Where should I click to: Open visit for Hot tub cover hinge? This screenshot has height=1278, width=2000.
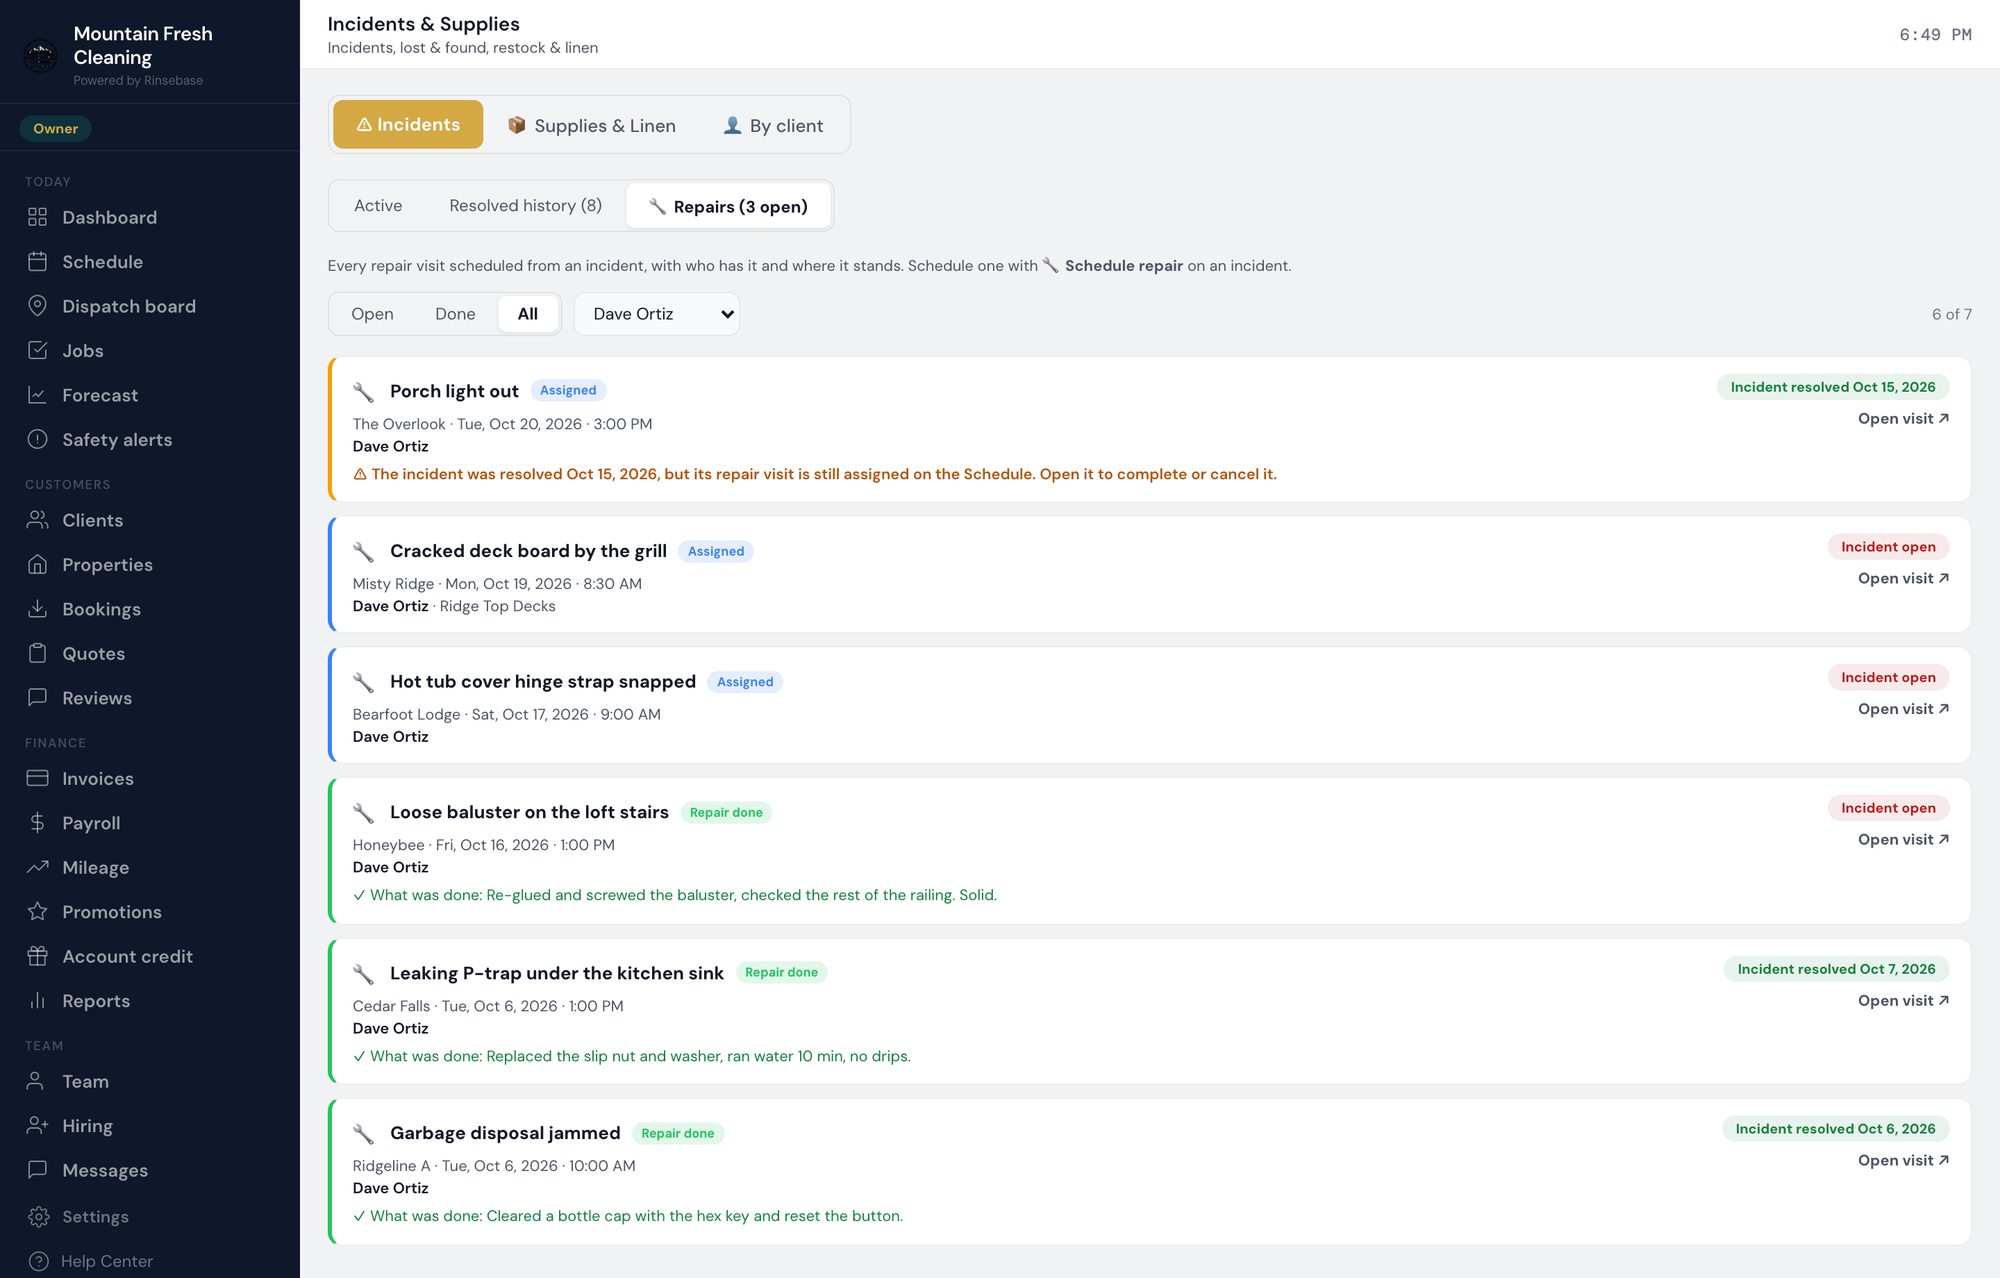[1903, 709]
